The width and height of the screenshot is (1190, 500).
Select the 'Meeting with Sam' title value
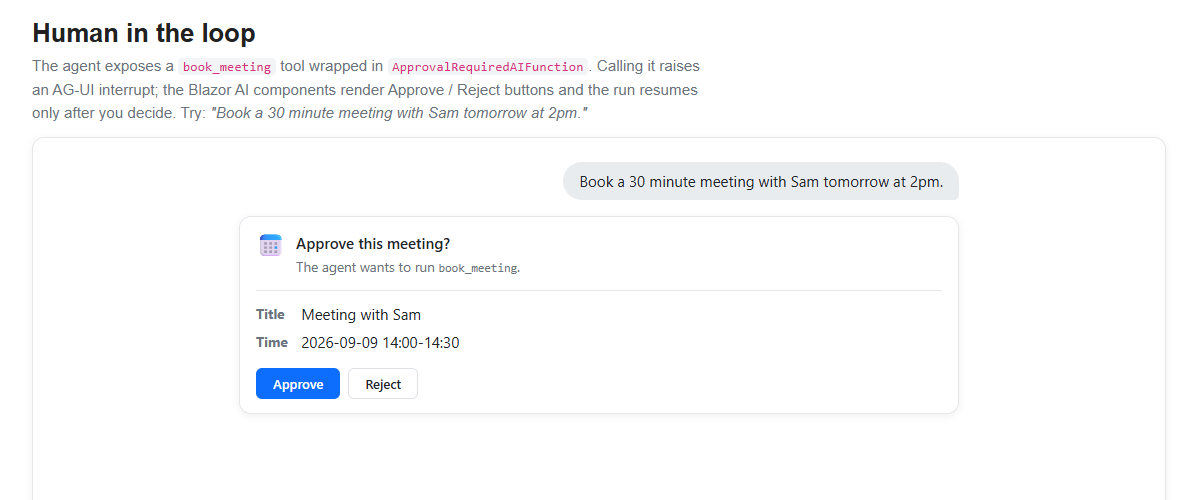click(361, 315)
